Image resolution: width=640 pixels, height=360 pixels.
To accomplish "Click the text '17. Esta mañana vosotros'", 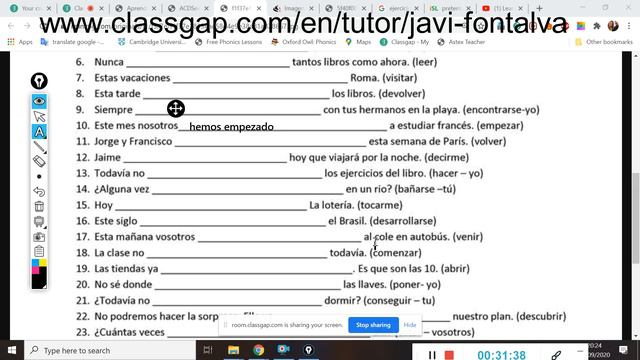I will (136, 237).
